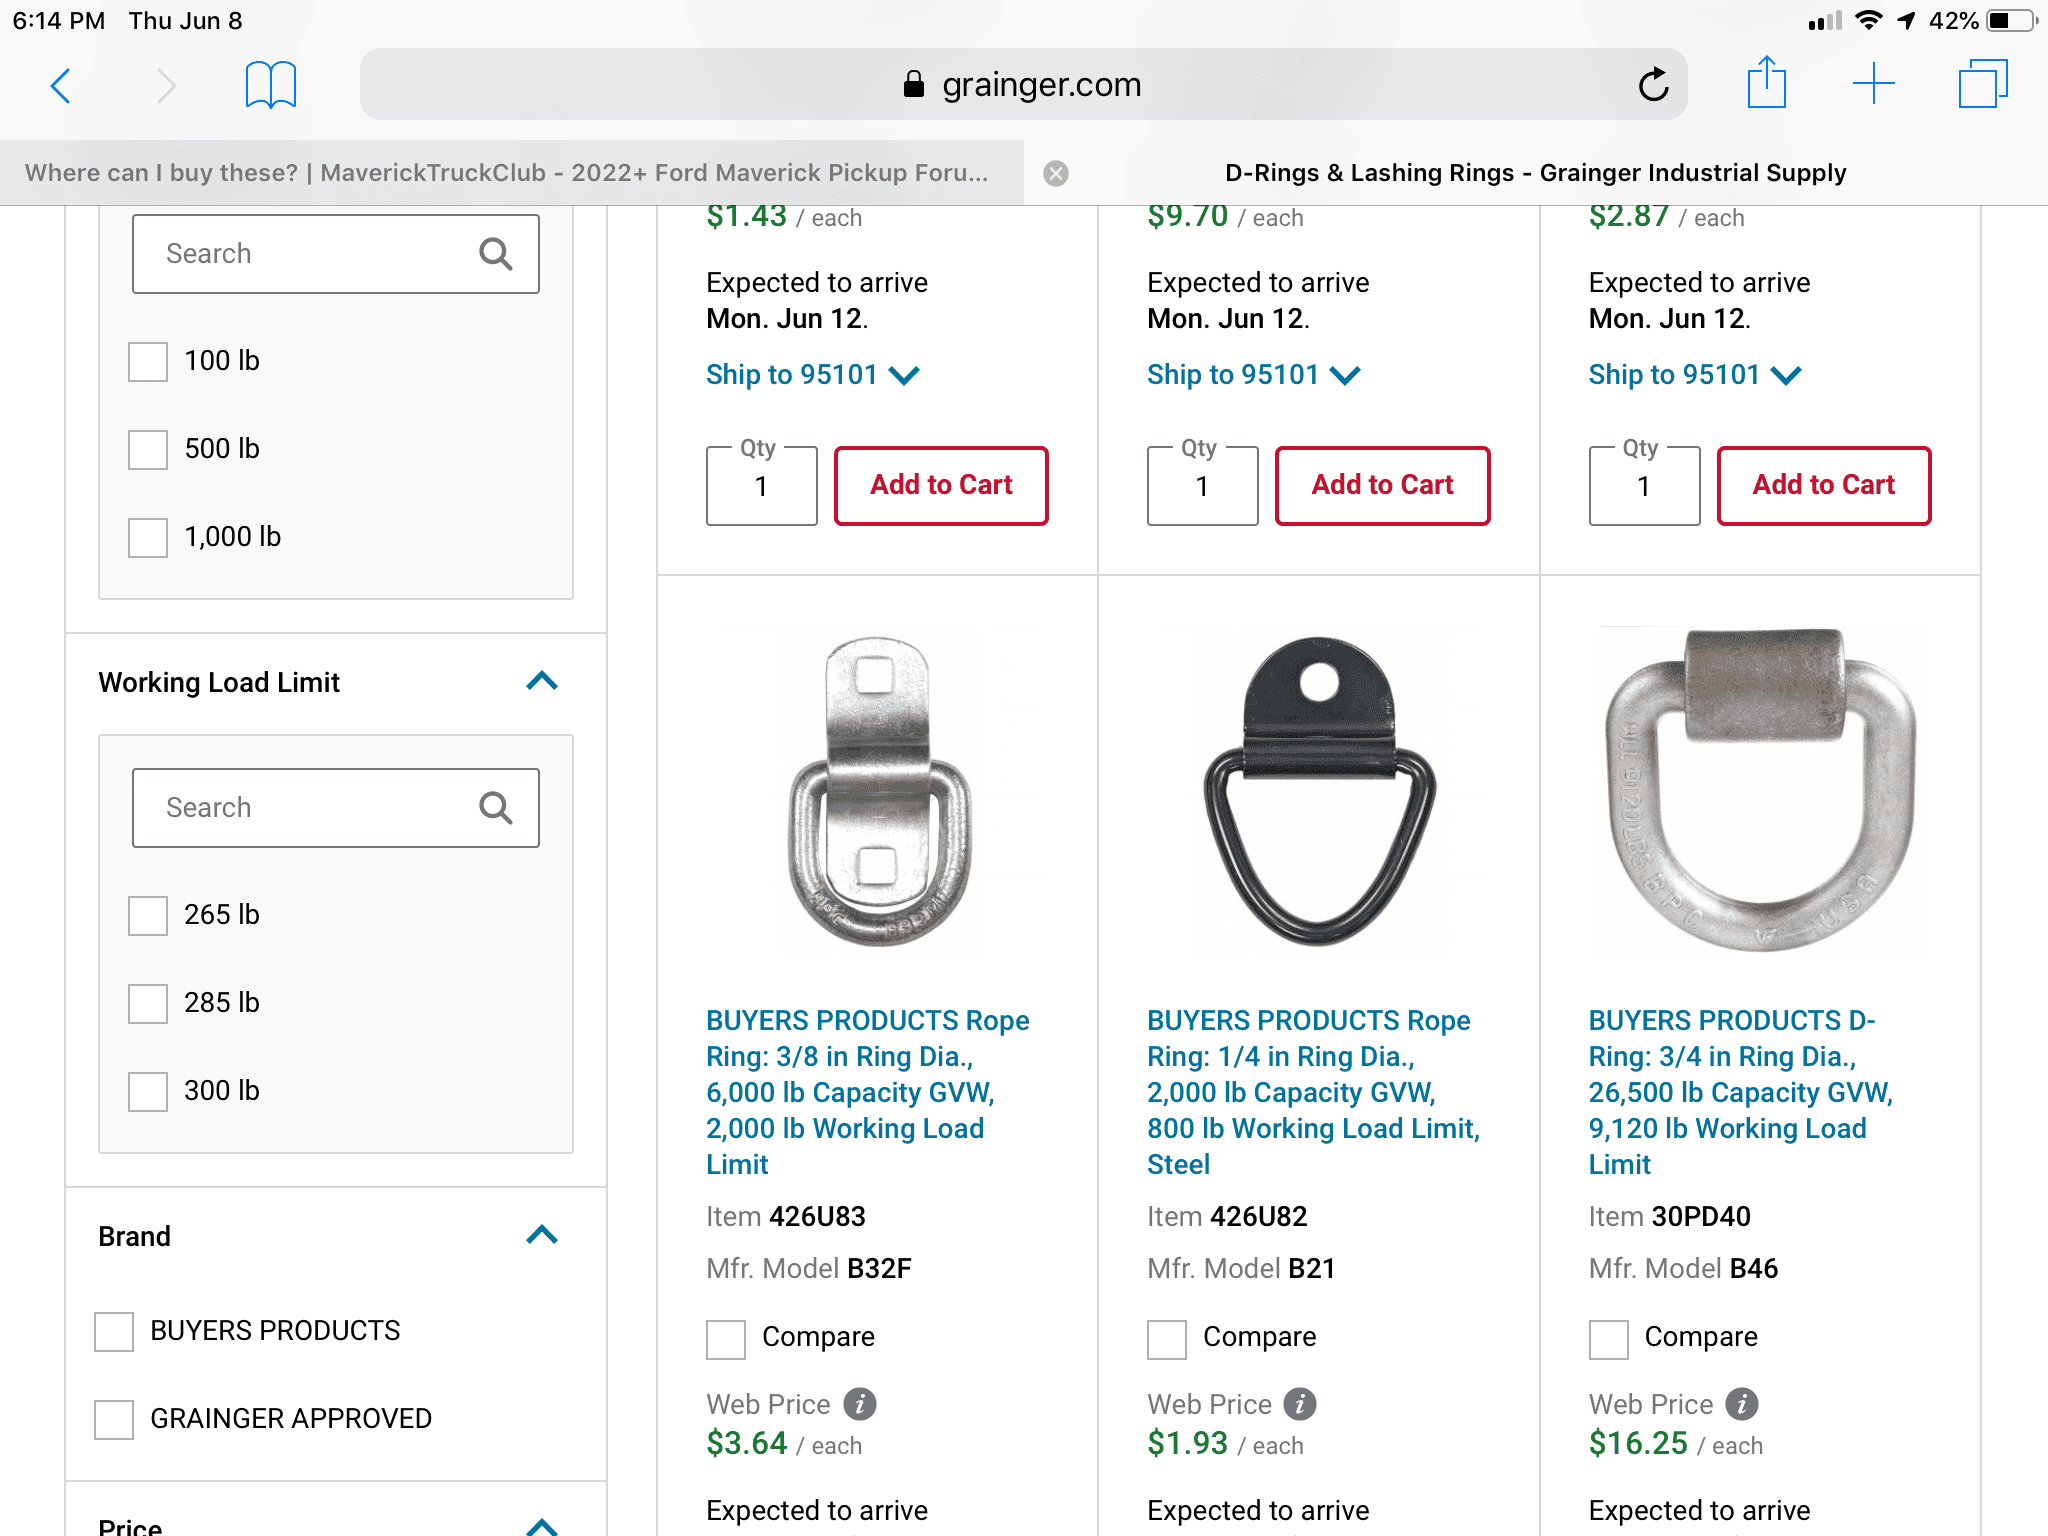Tick Compare for item 426U83
The image size is (2048, 1536).
726,1339
